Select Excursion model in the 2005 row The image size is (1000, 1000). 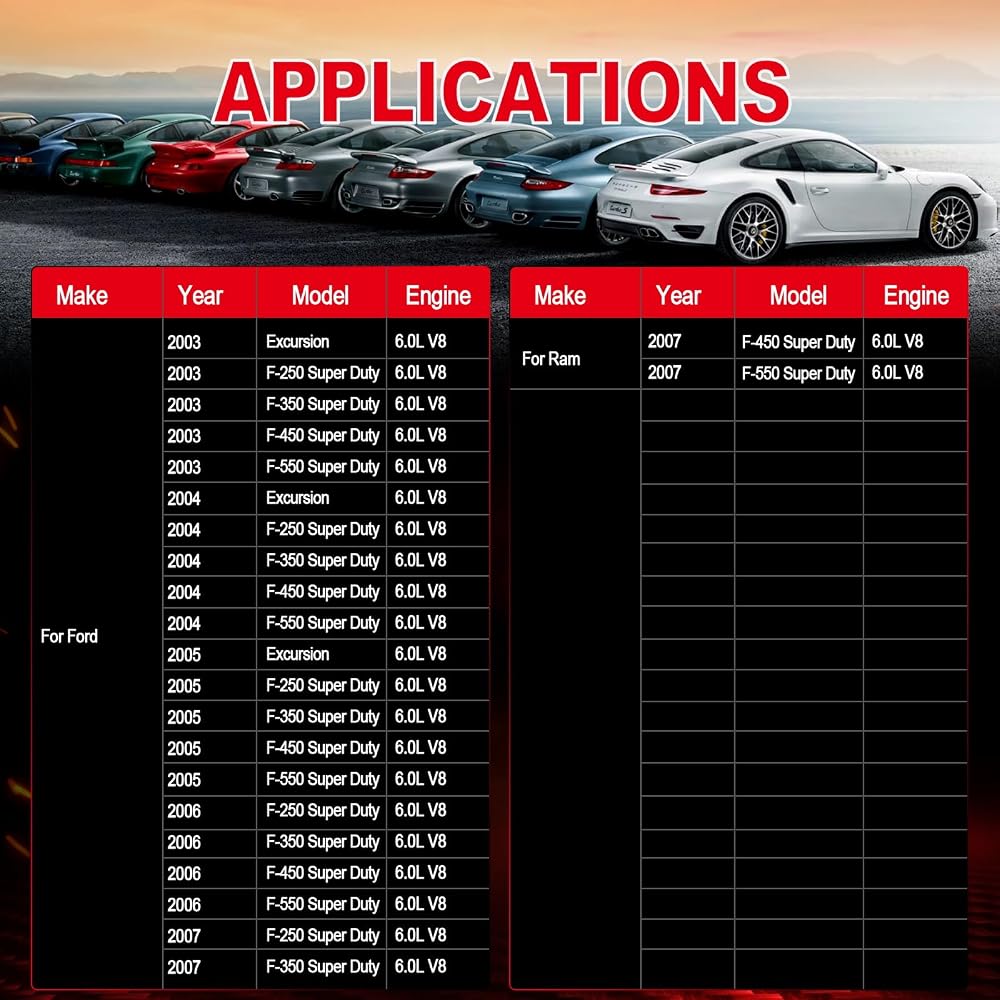pyautogui.click(x=297, y=654)
